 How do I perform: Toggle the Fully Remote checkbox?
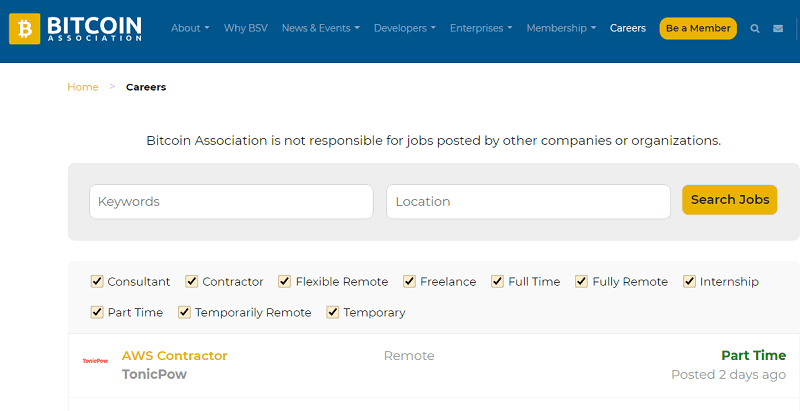coord(582,282)
